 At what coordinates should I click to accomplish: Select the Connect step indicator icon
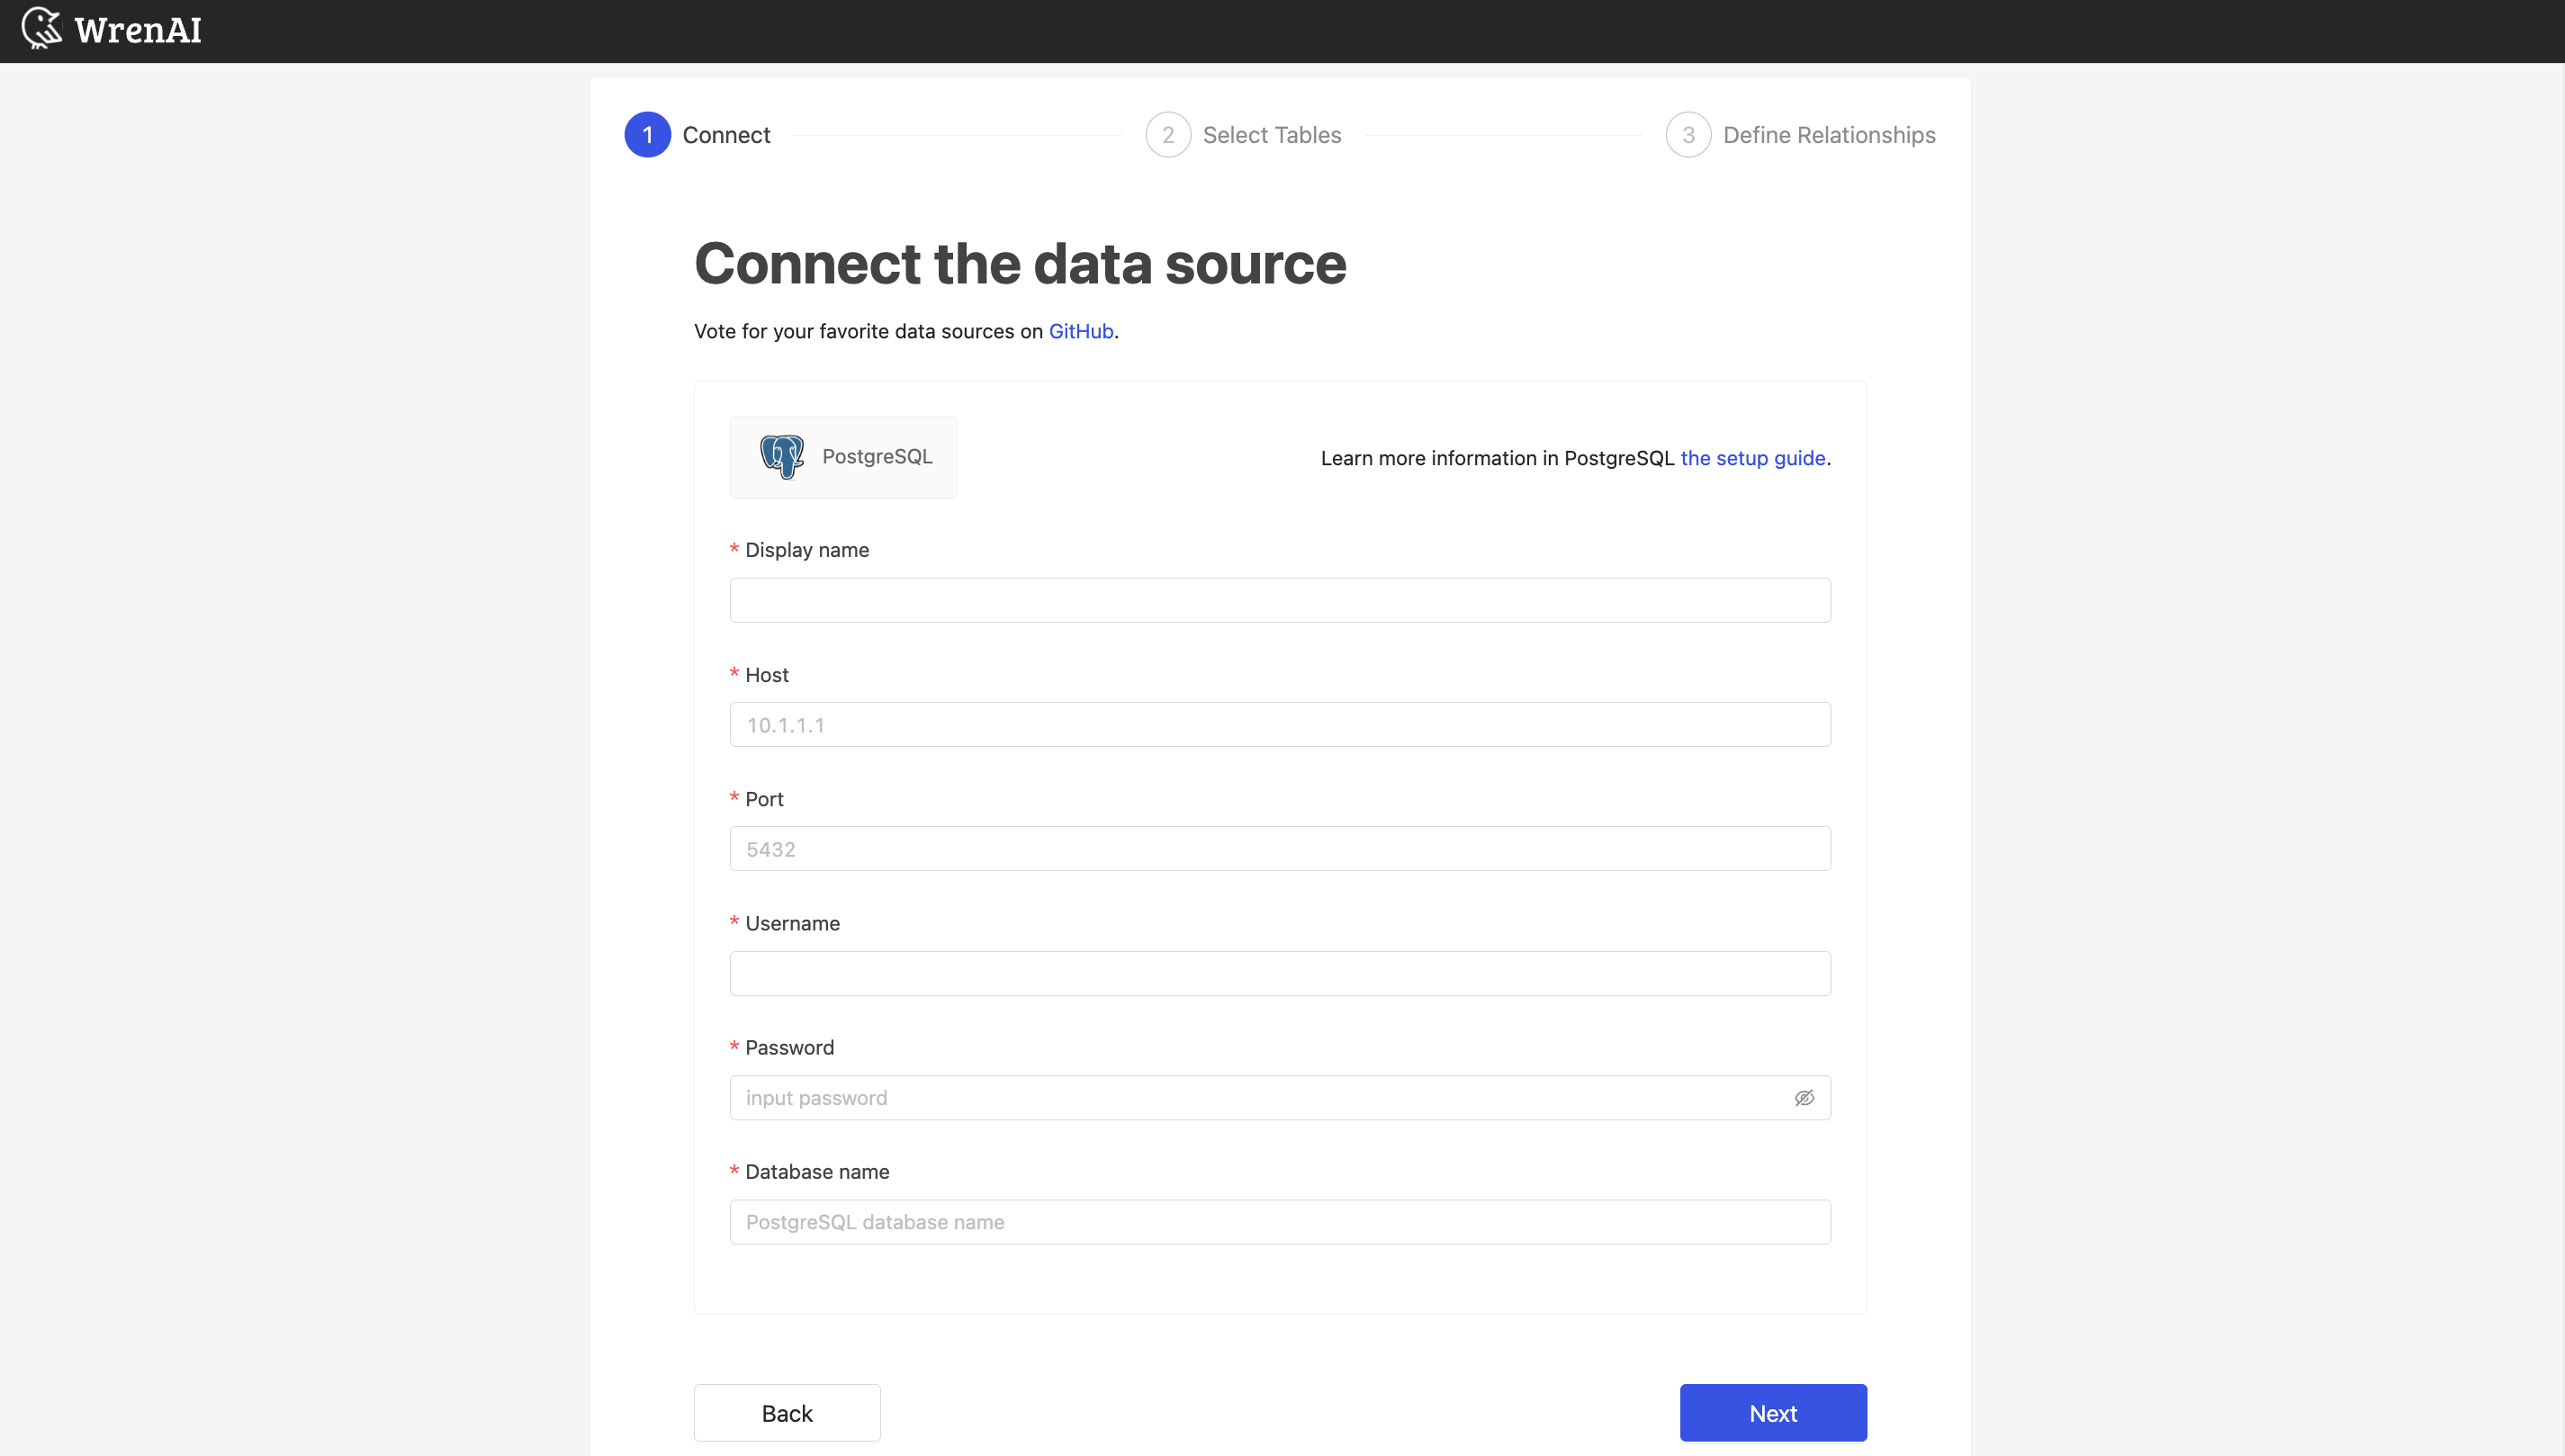pyautogui.click(x=646, y=134)
